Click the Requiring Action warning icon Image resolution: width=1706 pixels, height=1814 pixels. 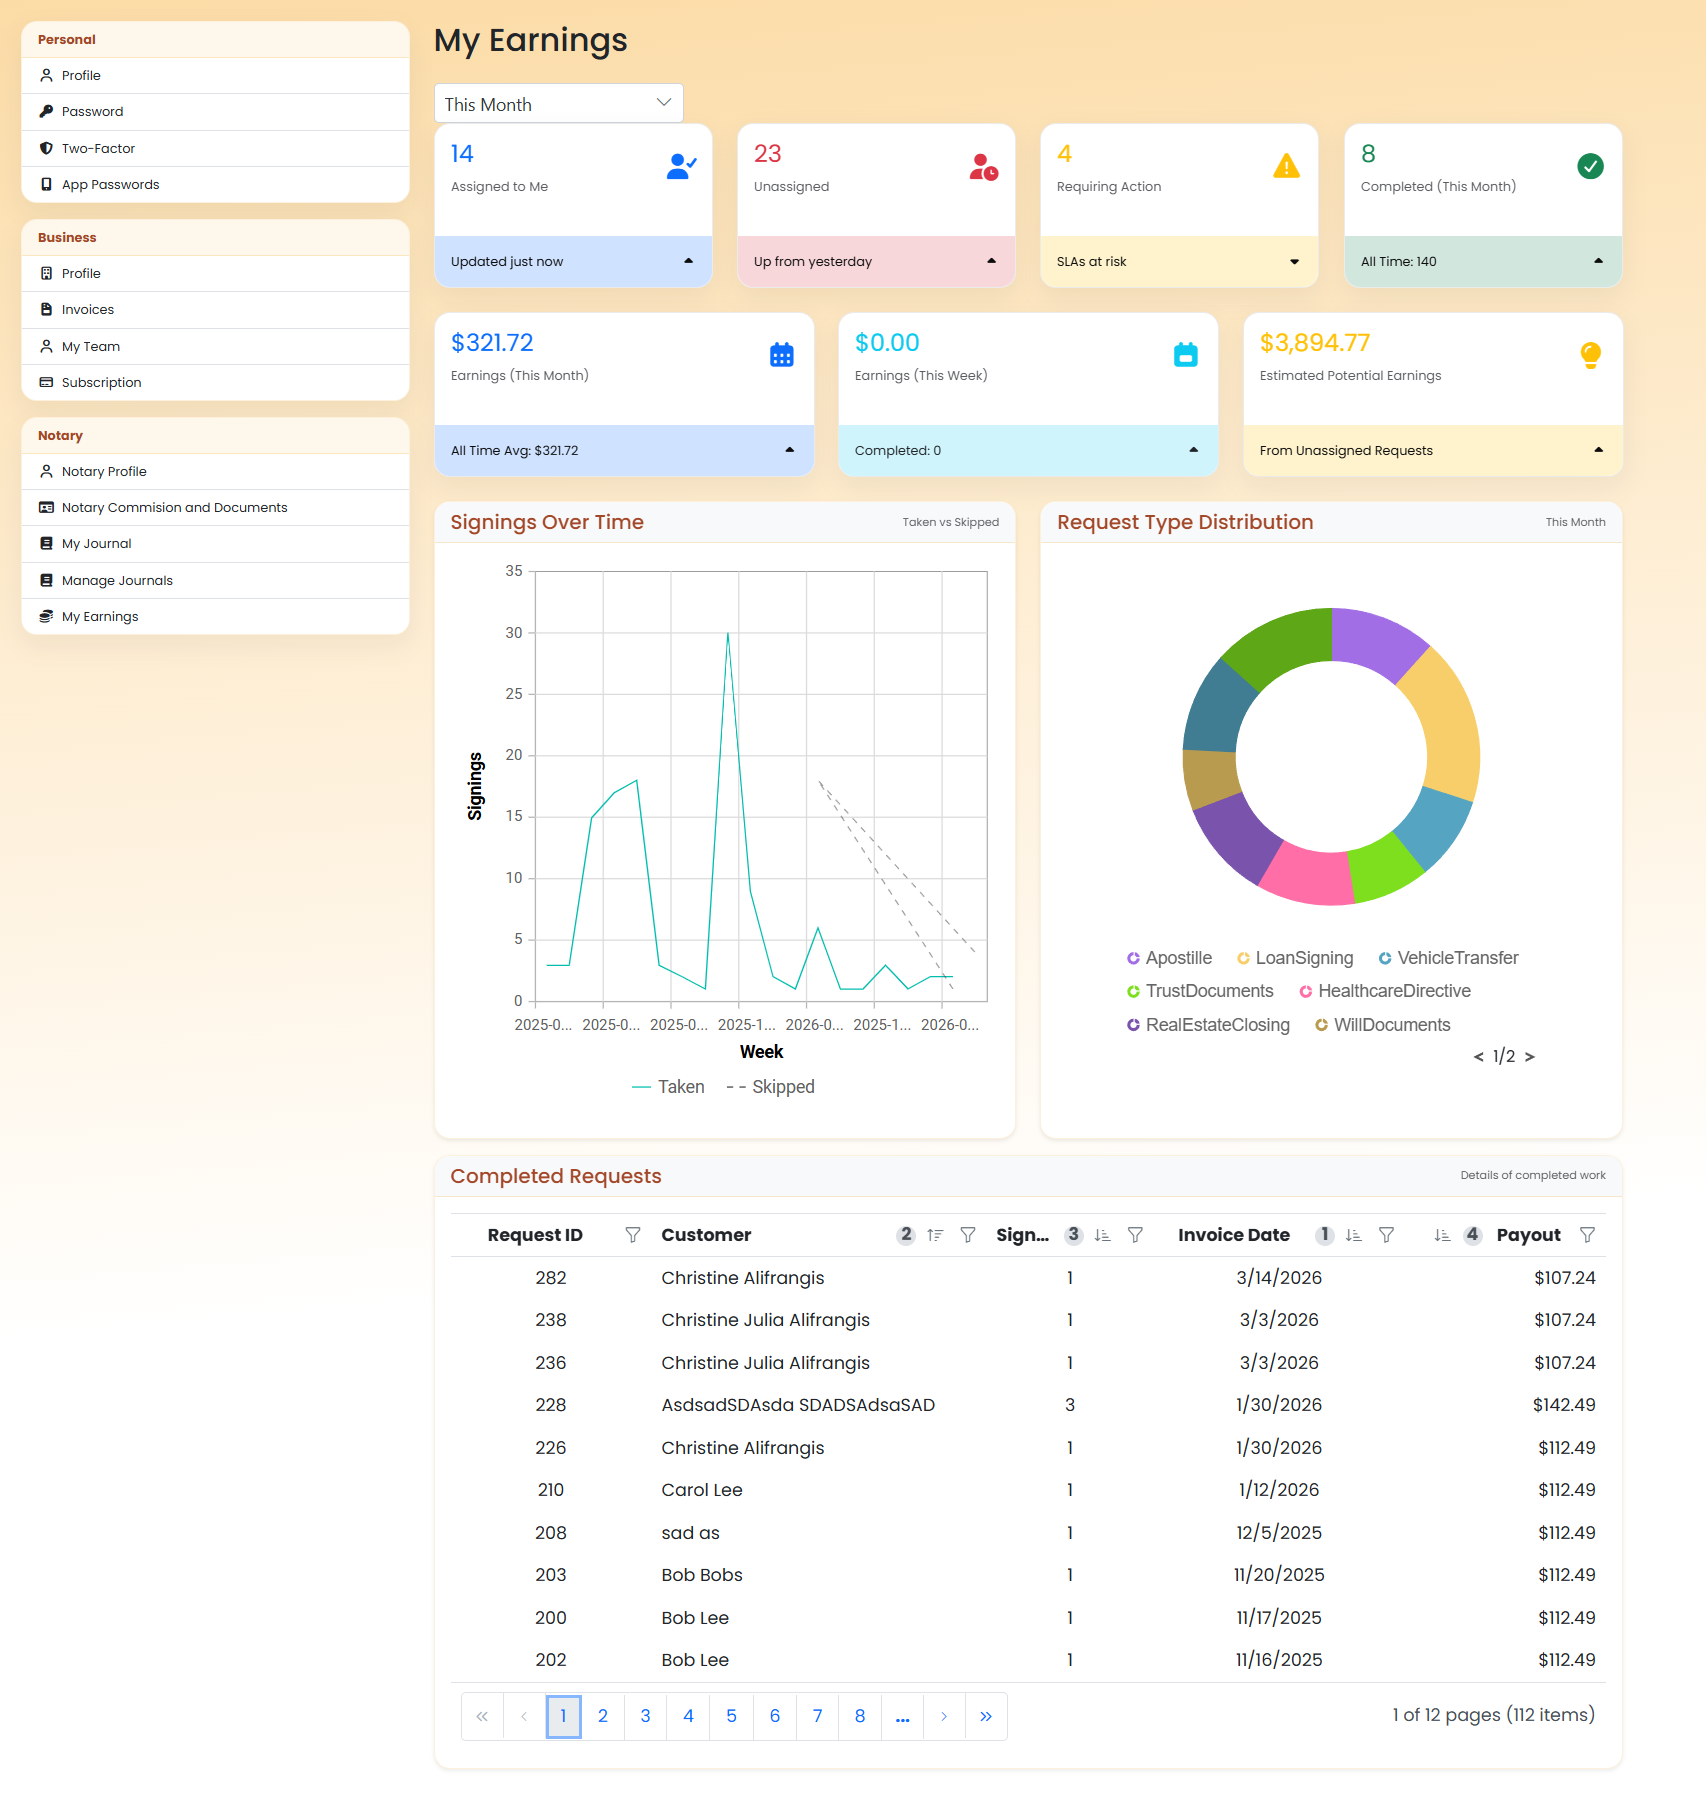[1287, 166]
